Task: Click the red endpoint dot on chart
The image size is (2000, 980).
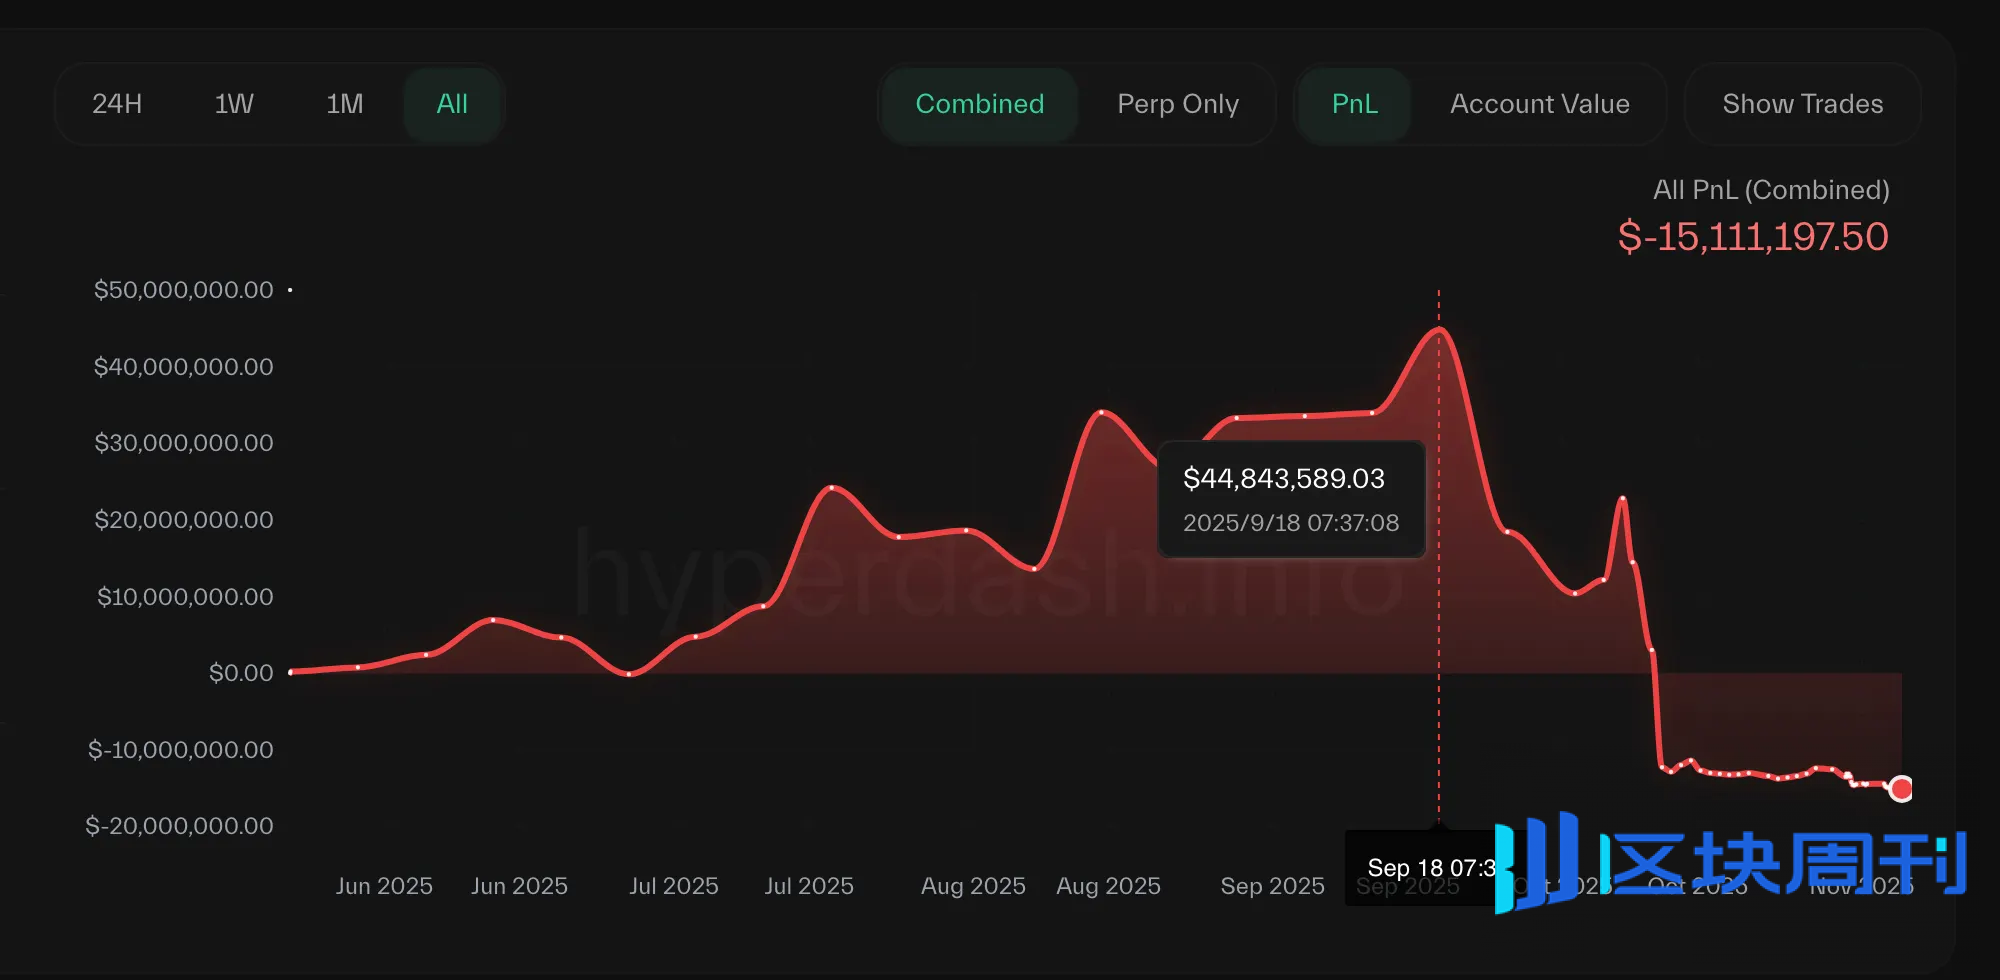Action: (x=1901, y=789)
